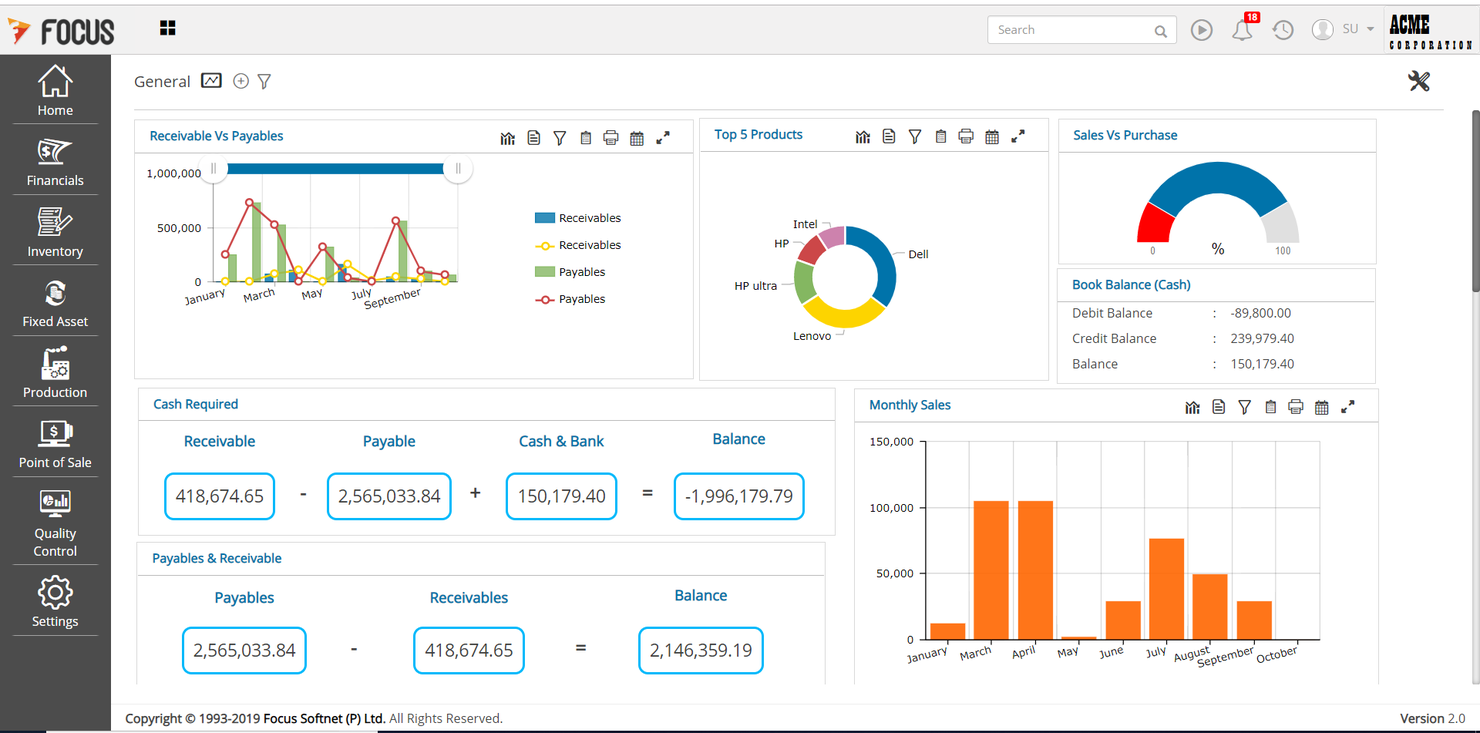Expand Monthly Sales to full screen
The height and width of the screenshot is (733, 1480).
(x=1348, y=407)
